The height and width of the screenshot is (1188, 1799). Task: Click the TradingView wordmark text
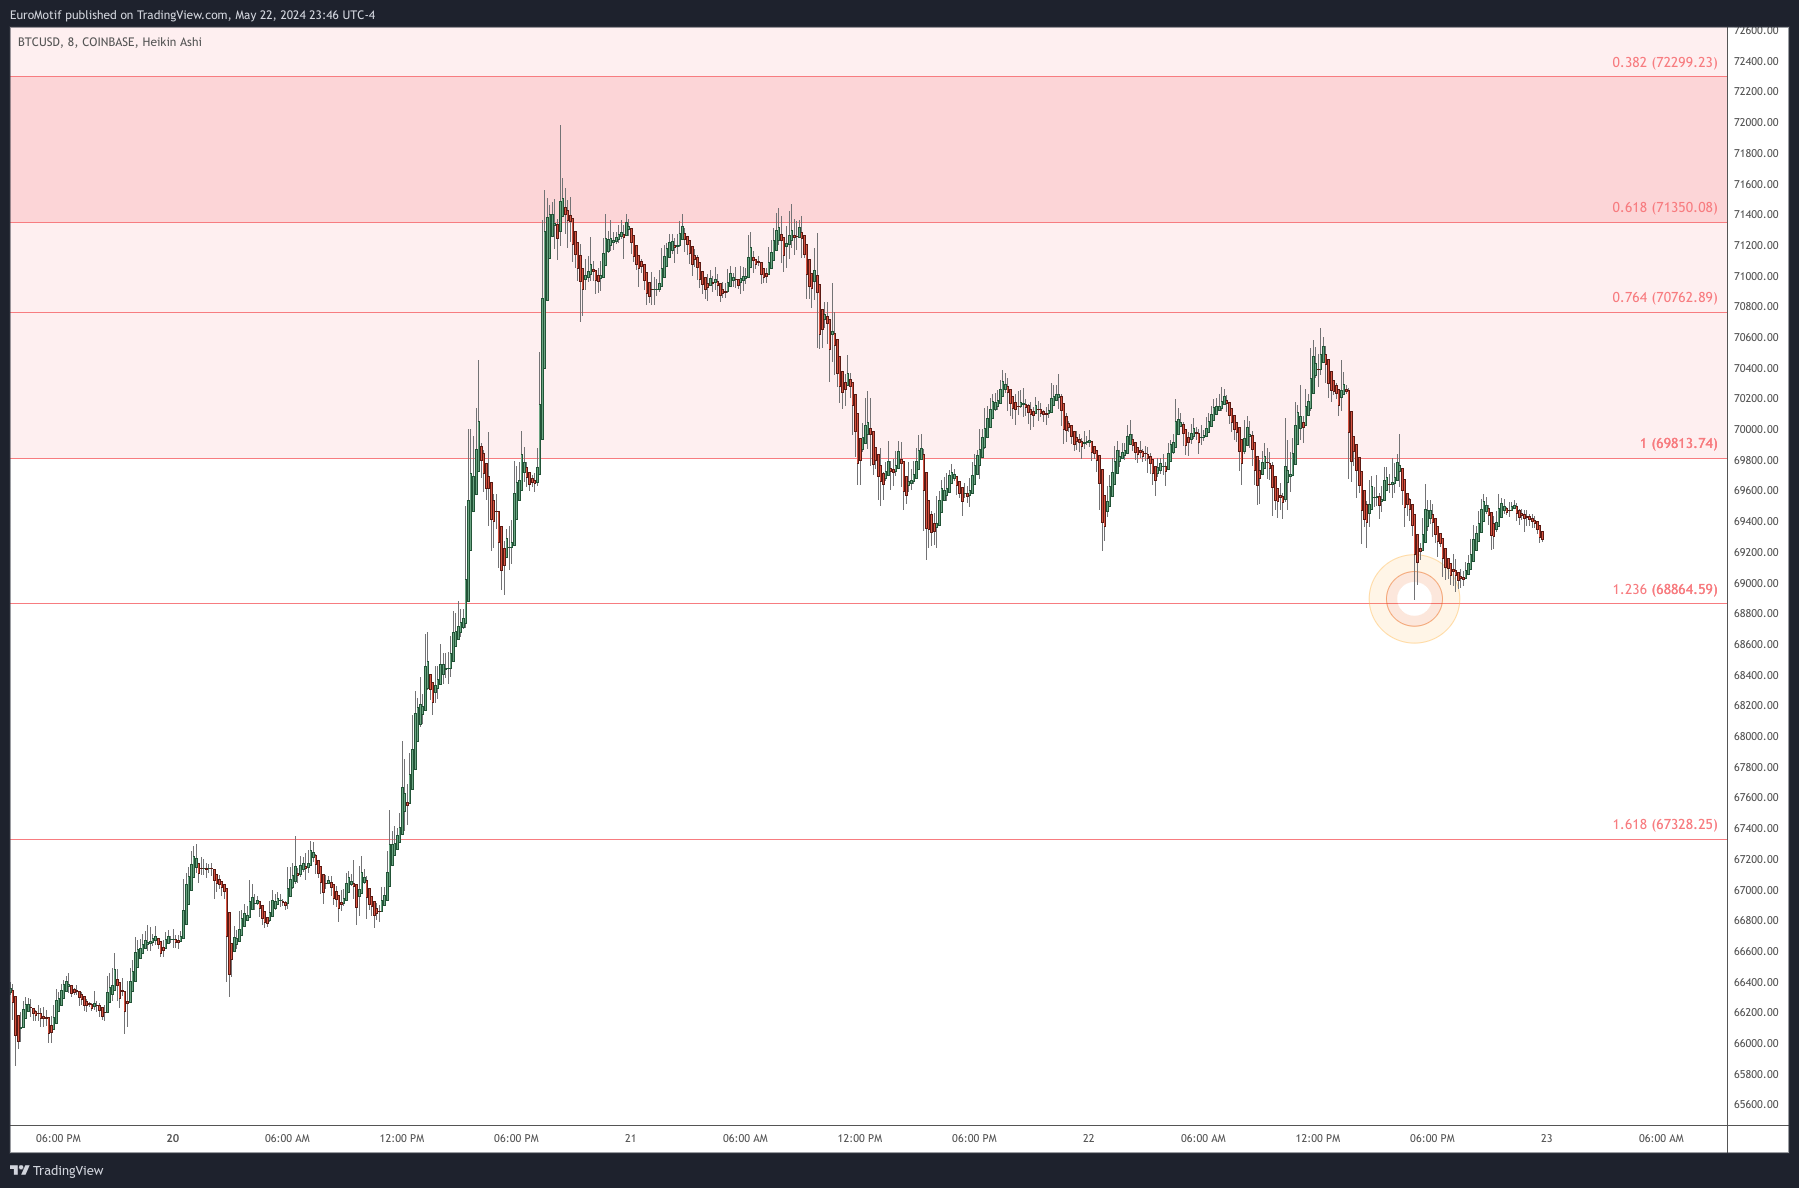point(68,1170)
